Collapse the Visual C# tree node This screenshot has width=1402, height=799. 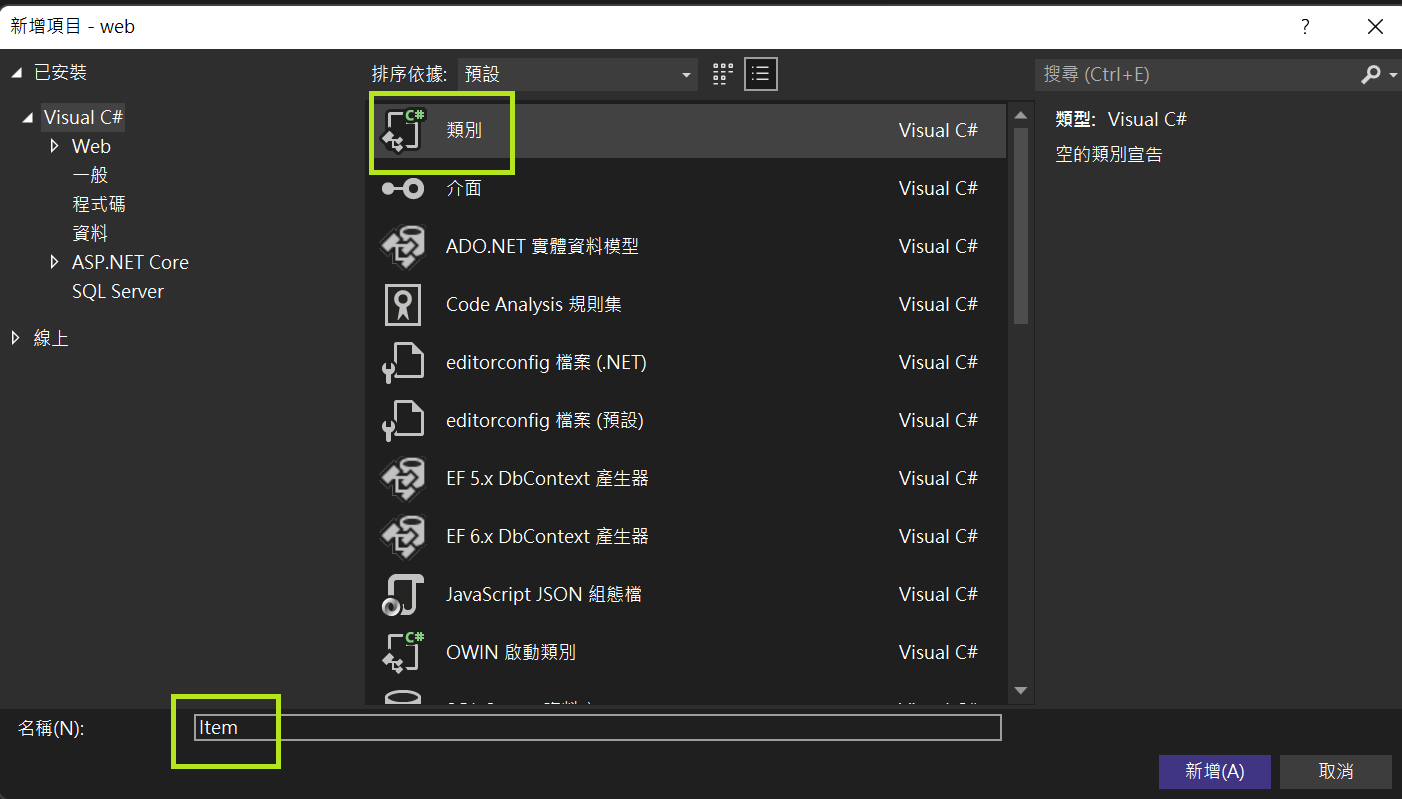pyautogui.click(x=27, y=118)
